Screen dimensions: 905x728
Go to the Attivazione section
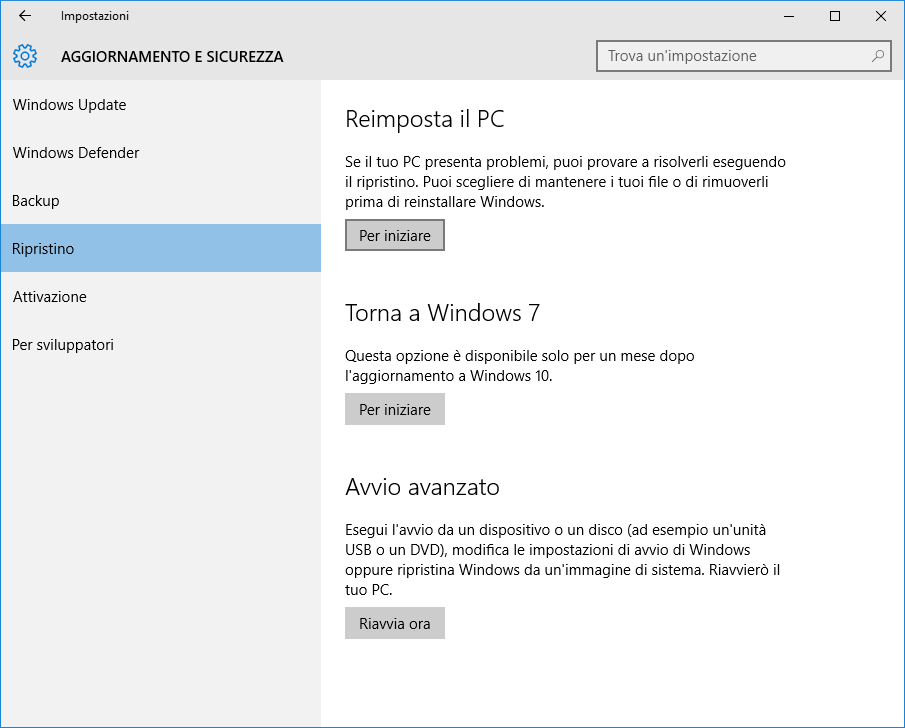tap(160, 296)
